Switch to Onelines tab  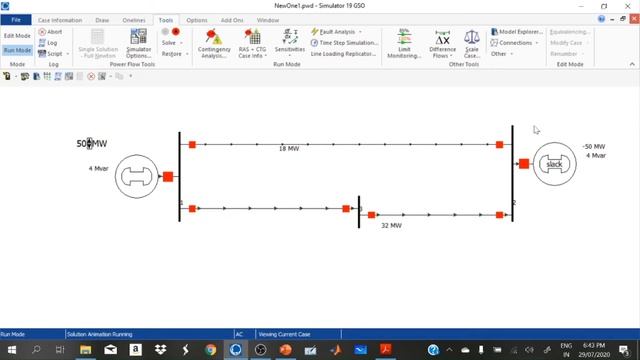pyautogui.click(x=134, y=20)
